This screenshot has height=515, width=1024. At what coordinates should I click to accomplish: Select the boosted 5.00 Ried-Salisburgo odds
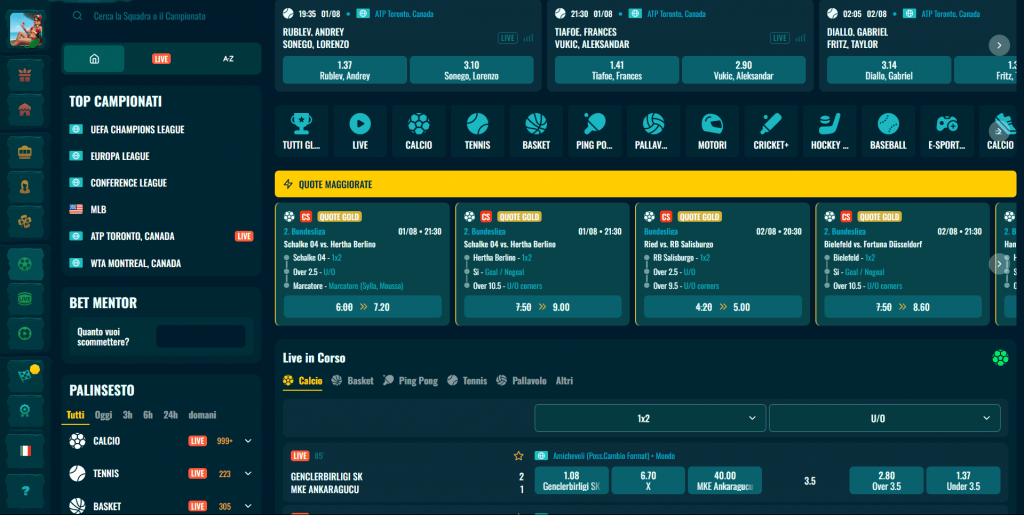(x=723, y=307)
